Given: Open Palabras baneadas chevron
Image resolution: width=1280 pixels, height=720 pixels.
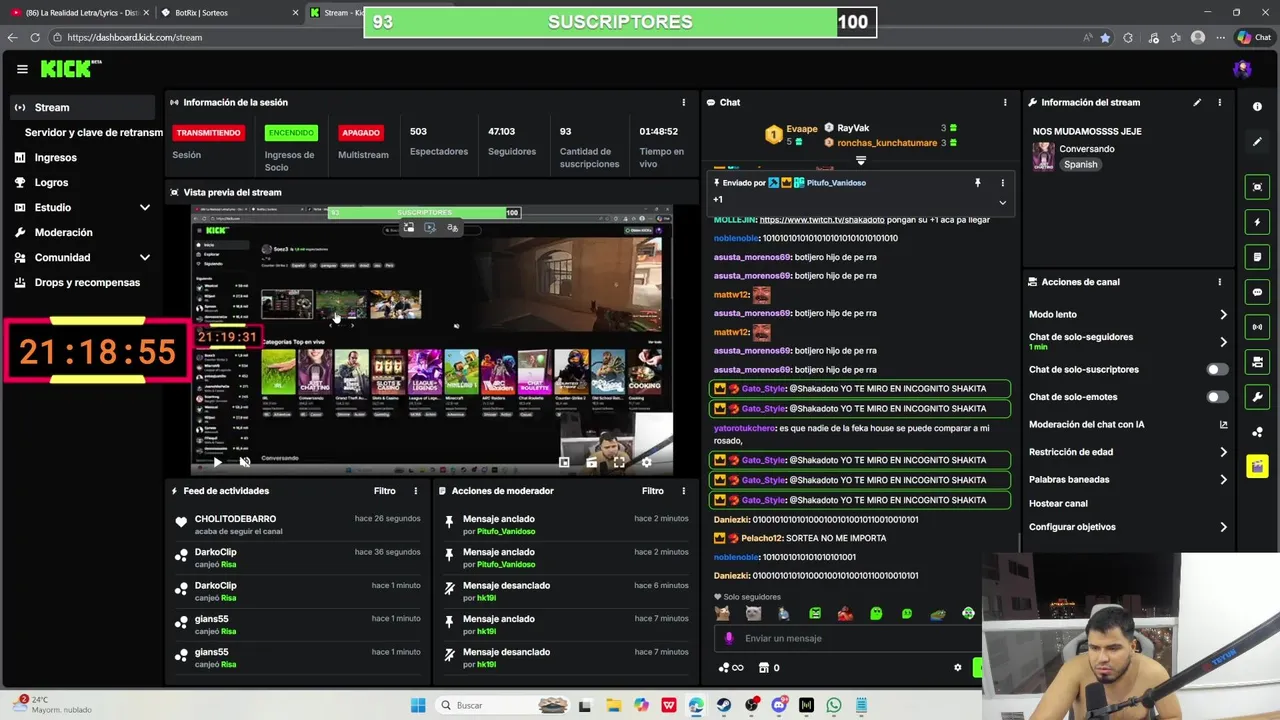Looking at the screenshot, I should pyautogui.click(x=1223, y=479).
